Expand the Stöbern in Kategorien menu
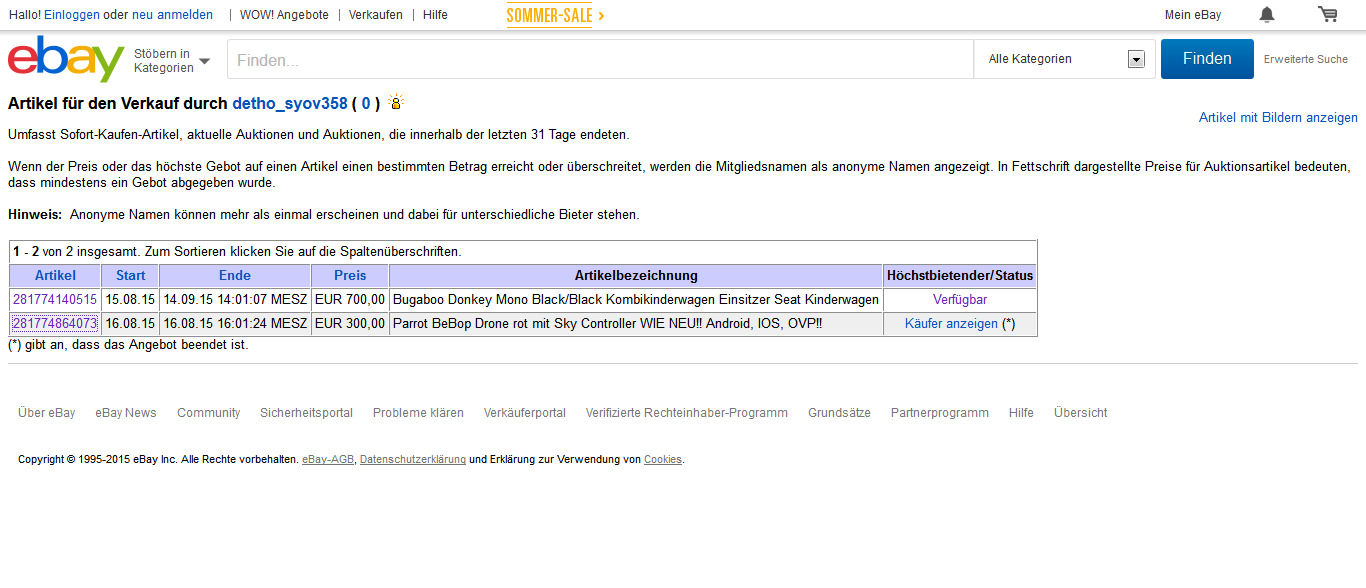 (172, 60)
